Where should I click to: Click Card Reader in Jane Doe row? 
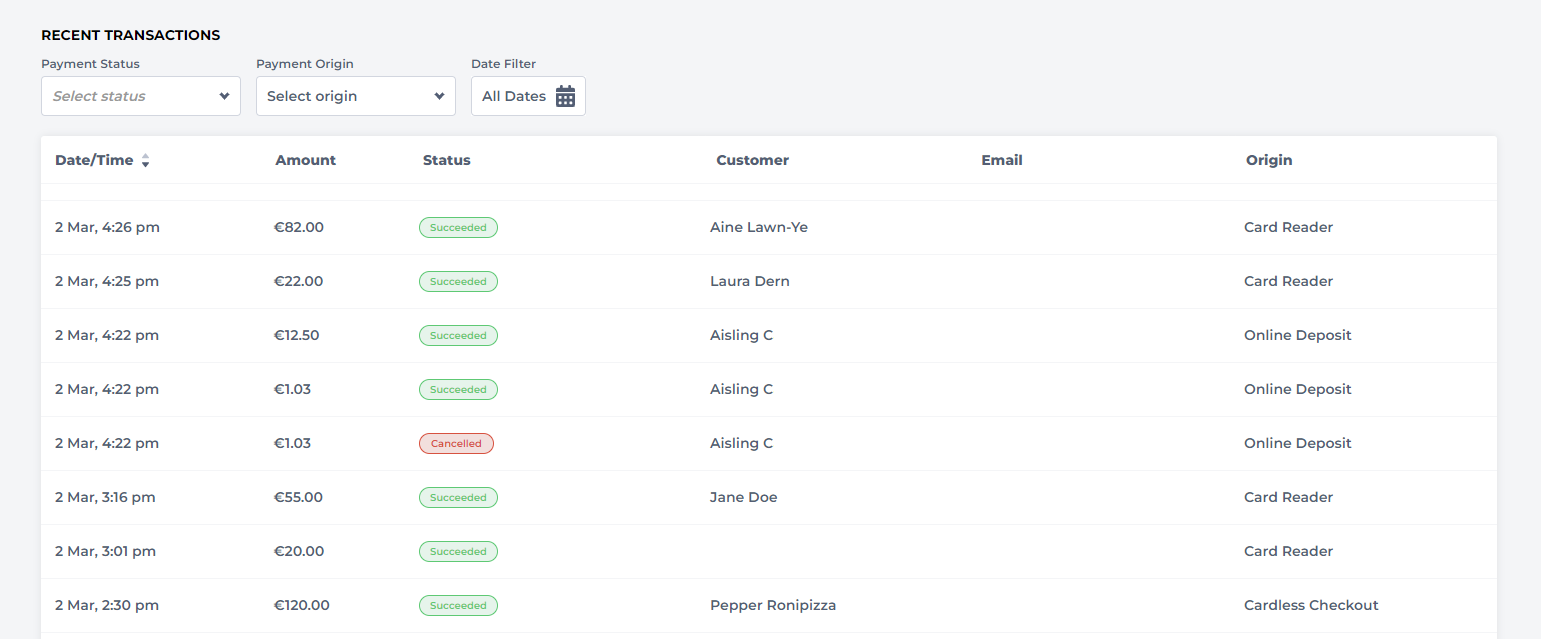pos(1288,497)
